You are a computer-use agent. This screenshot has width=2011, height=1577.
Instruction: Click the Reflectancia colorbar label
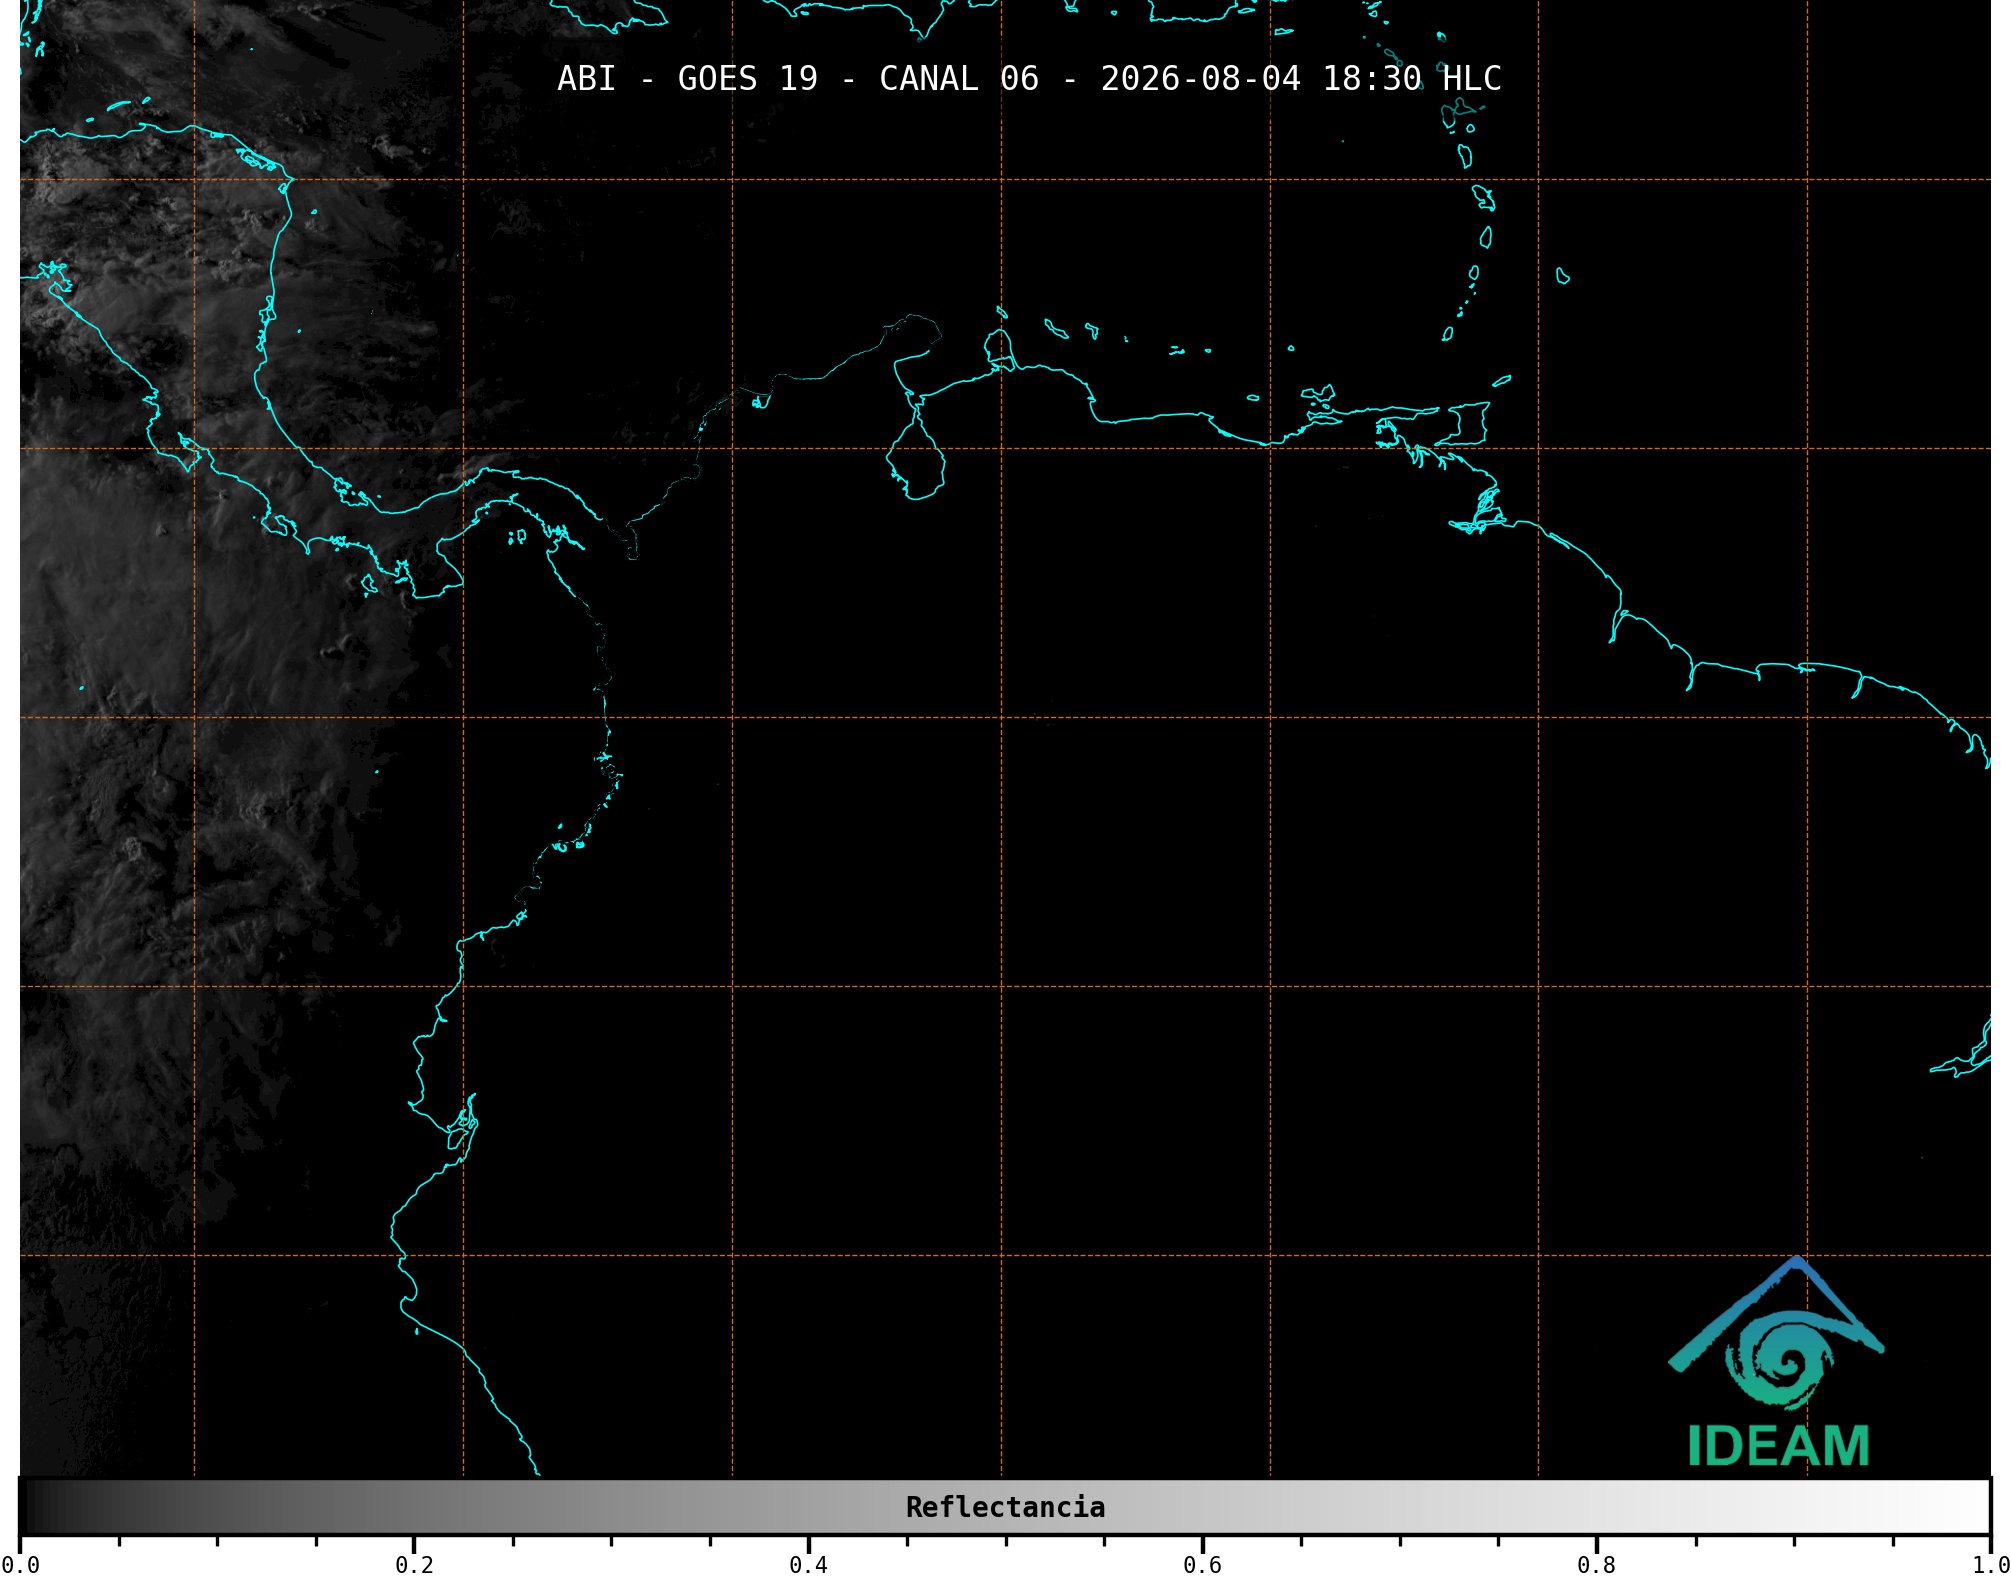1005,1507
